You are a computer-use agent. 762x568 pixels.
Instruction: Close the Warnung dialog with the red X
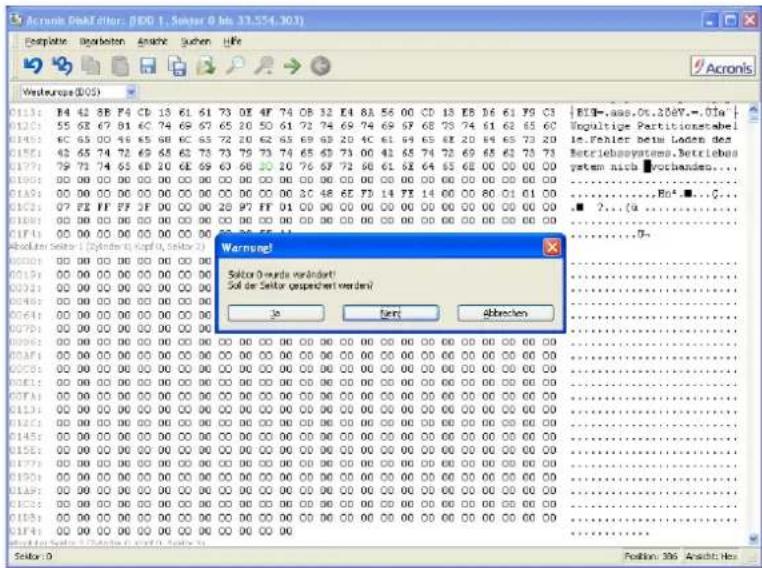pyautogui.click(x=552, y=248)
